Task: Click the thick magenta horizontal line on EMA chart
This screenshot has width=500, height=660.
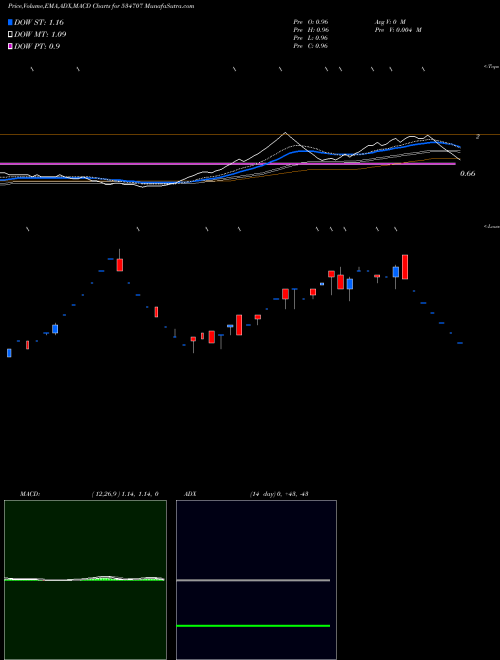Action: click(x=227, y=163)
